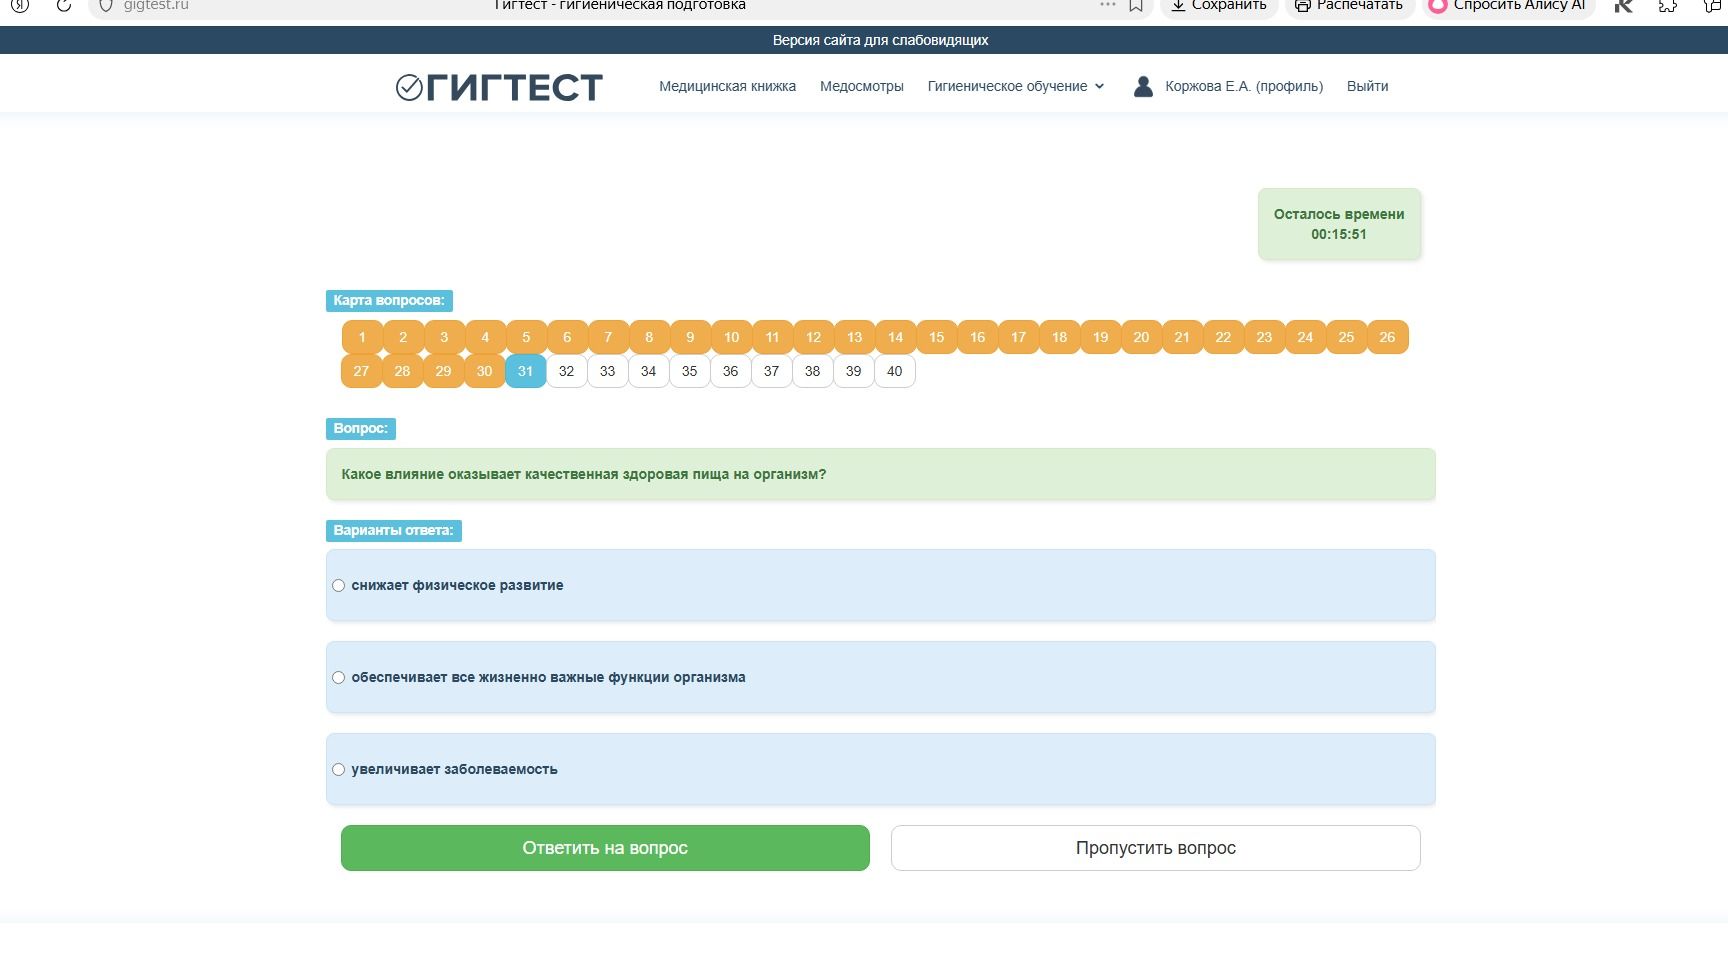This screenshot has width=1728, height=972.
Task: Jump to question 1 in question map
Action: 362,337
